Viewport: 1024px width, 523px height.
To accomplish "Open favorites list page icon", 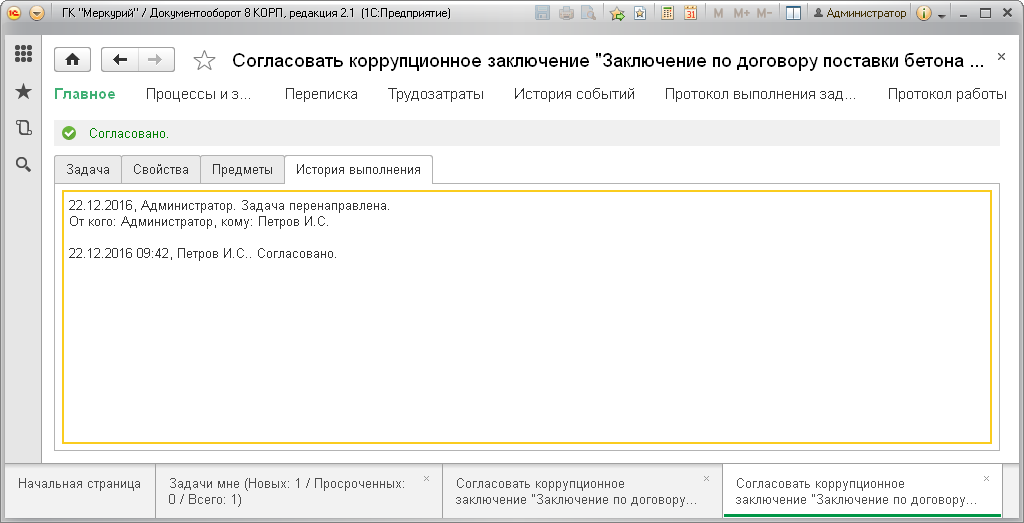I will point(640,13).
